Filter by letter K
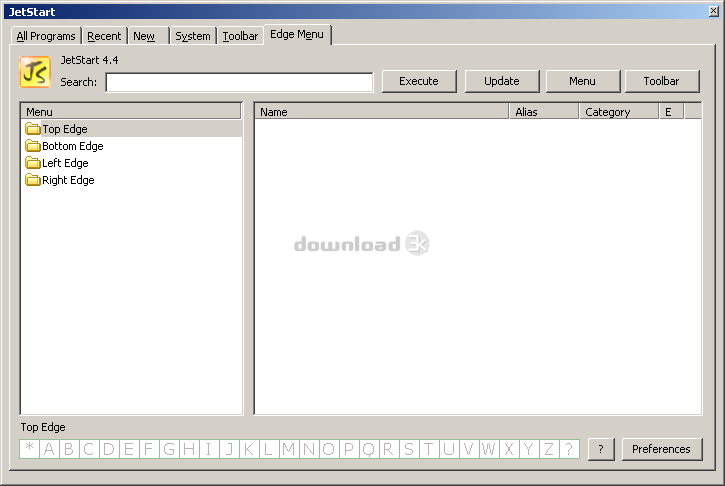The width and height of the screenshot is (725, 486). click(x=249, y=449)
